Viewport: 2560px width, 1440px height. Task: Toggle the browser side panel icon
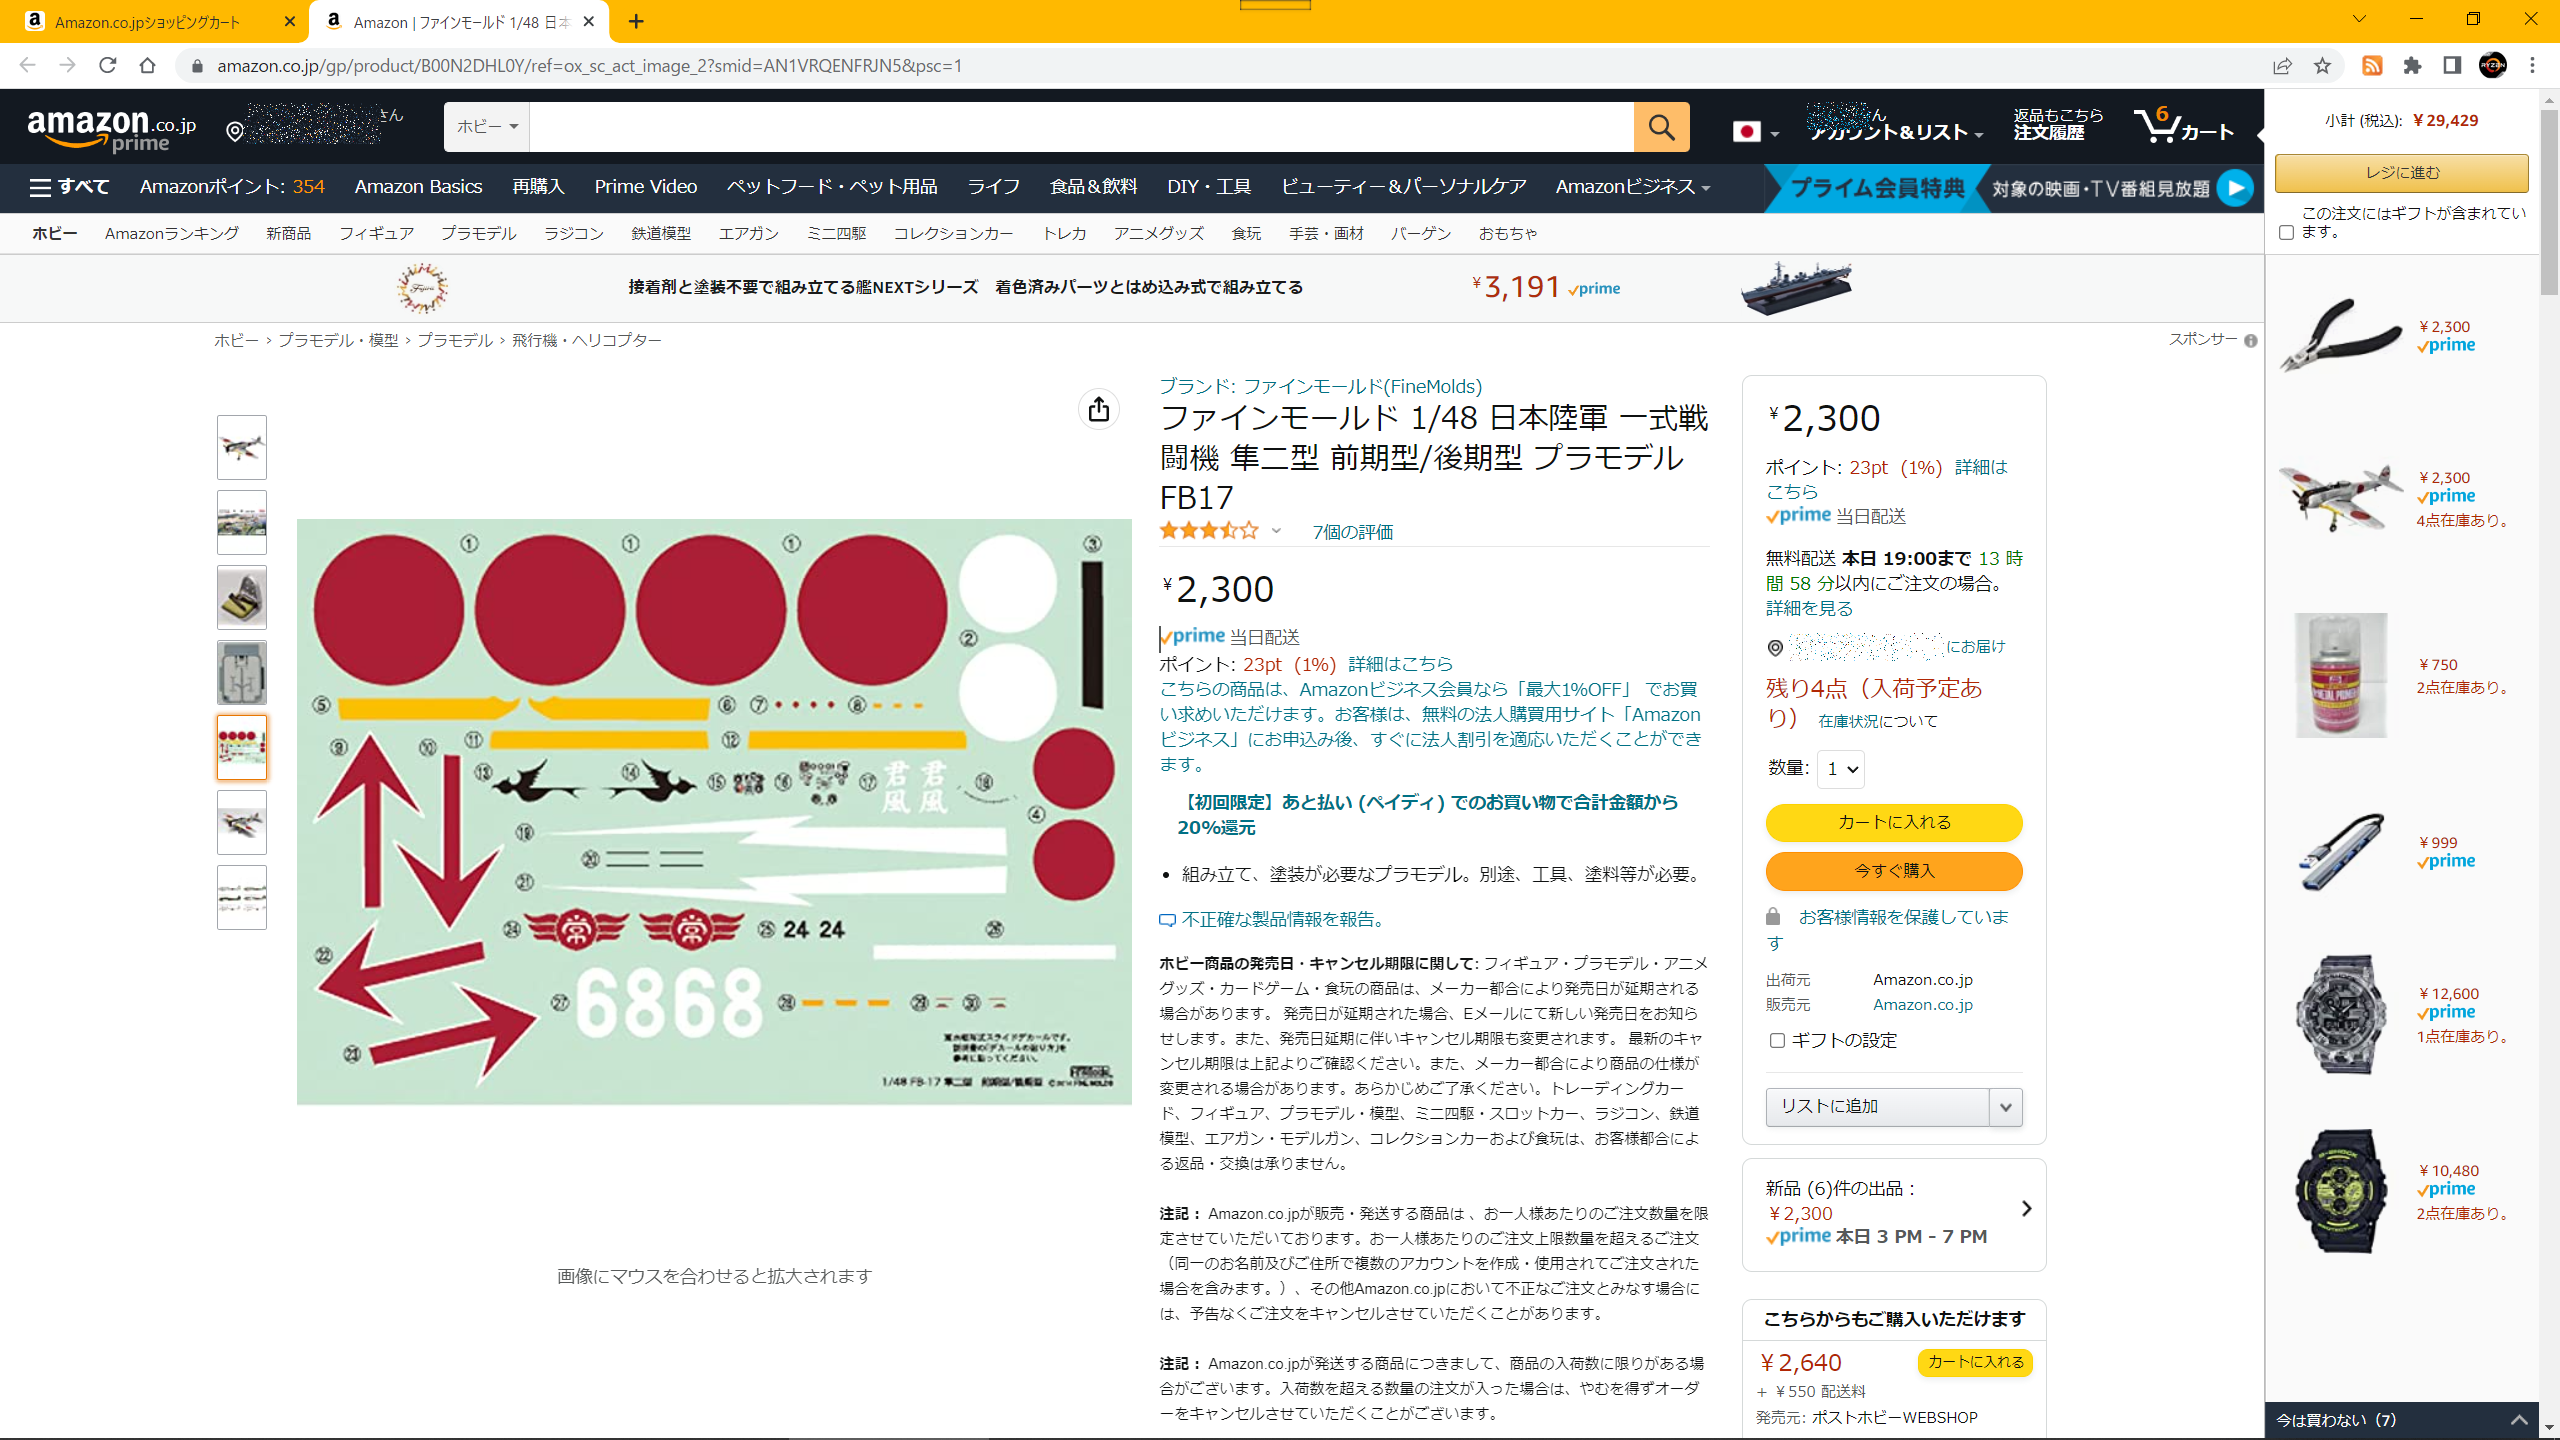tap(2452, 65)
